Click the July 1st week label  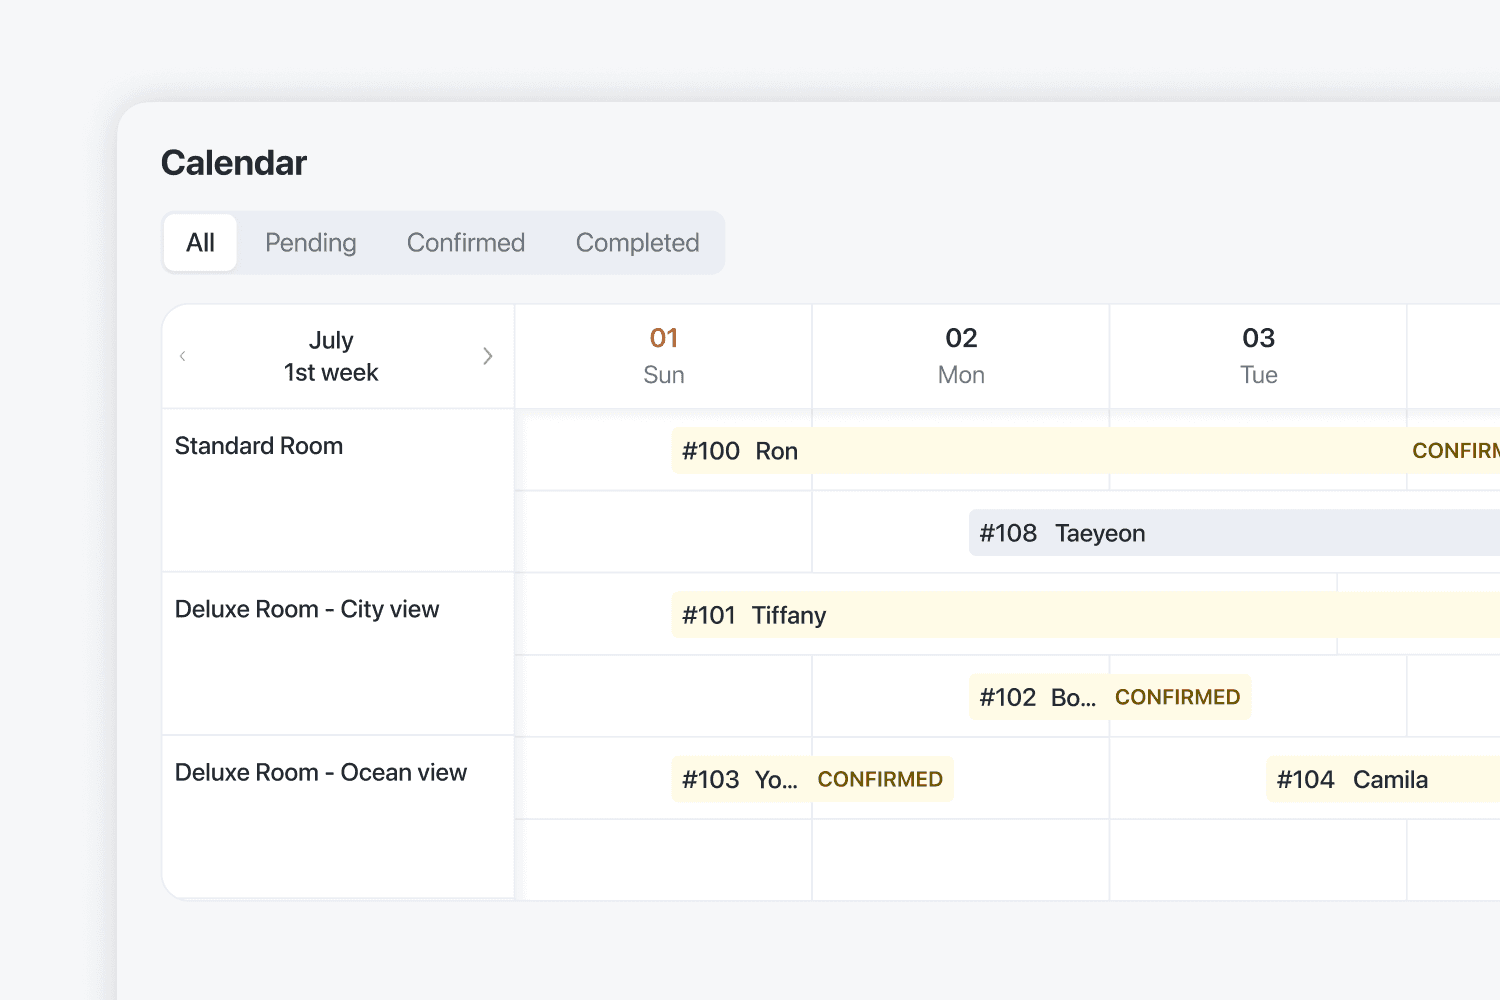[x=331, y=356]
